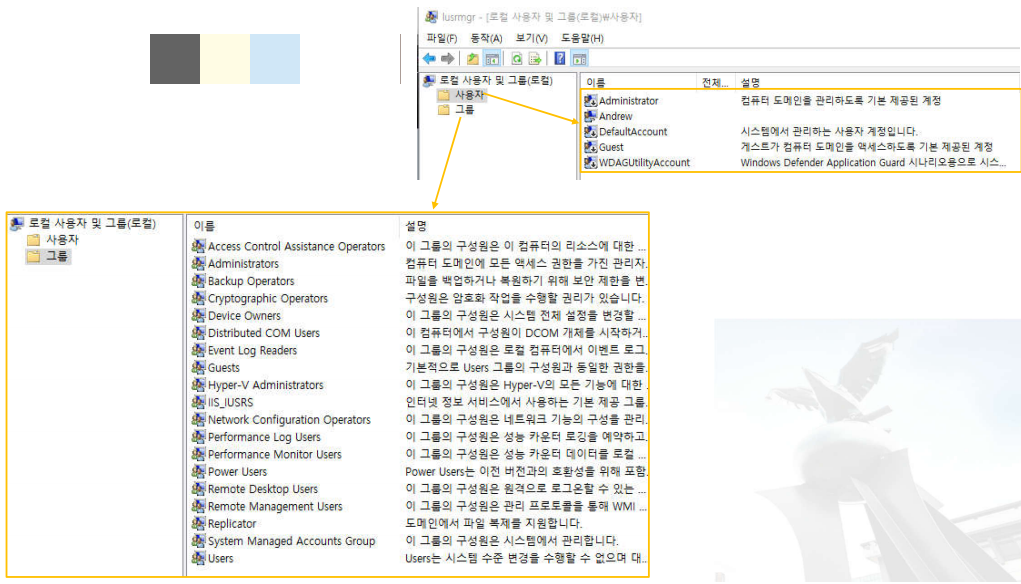Screen dimensions: 1021x584
Task: Go back using the blue left arrow
Action: (429, 59)
